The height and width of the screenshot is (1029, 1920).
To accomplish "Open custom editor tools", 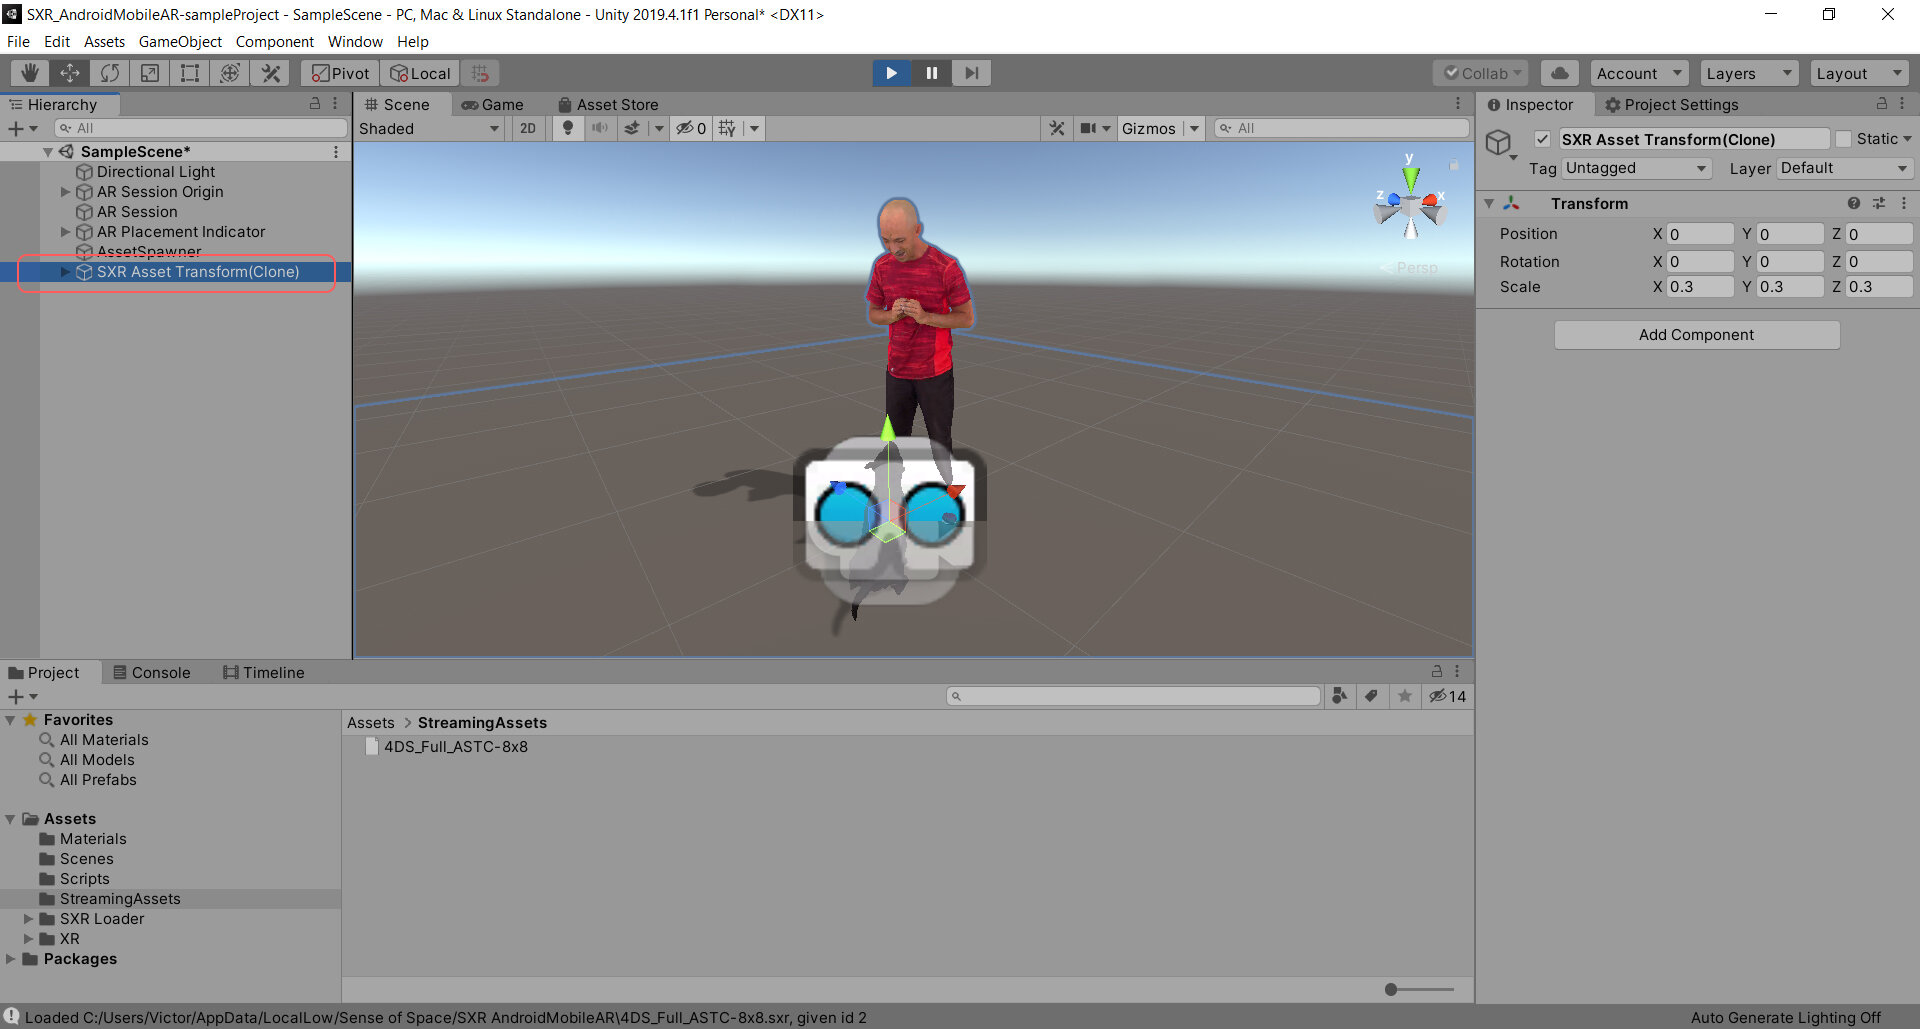I will [x=270, y=73].
